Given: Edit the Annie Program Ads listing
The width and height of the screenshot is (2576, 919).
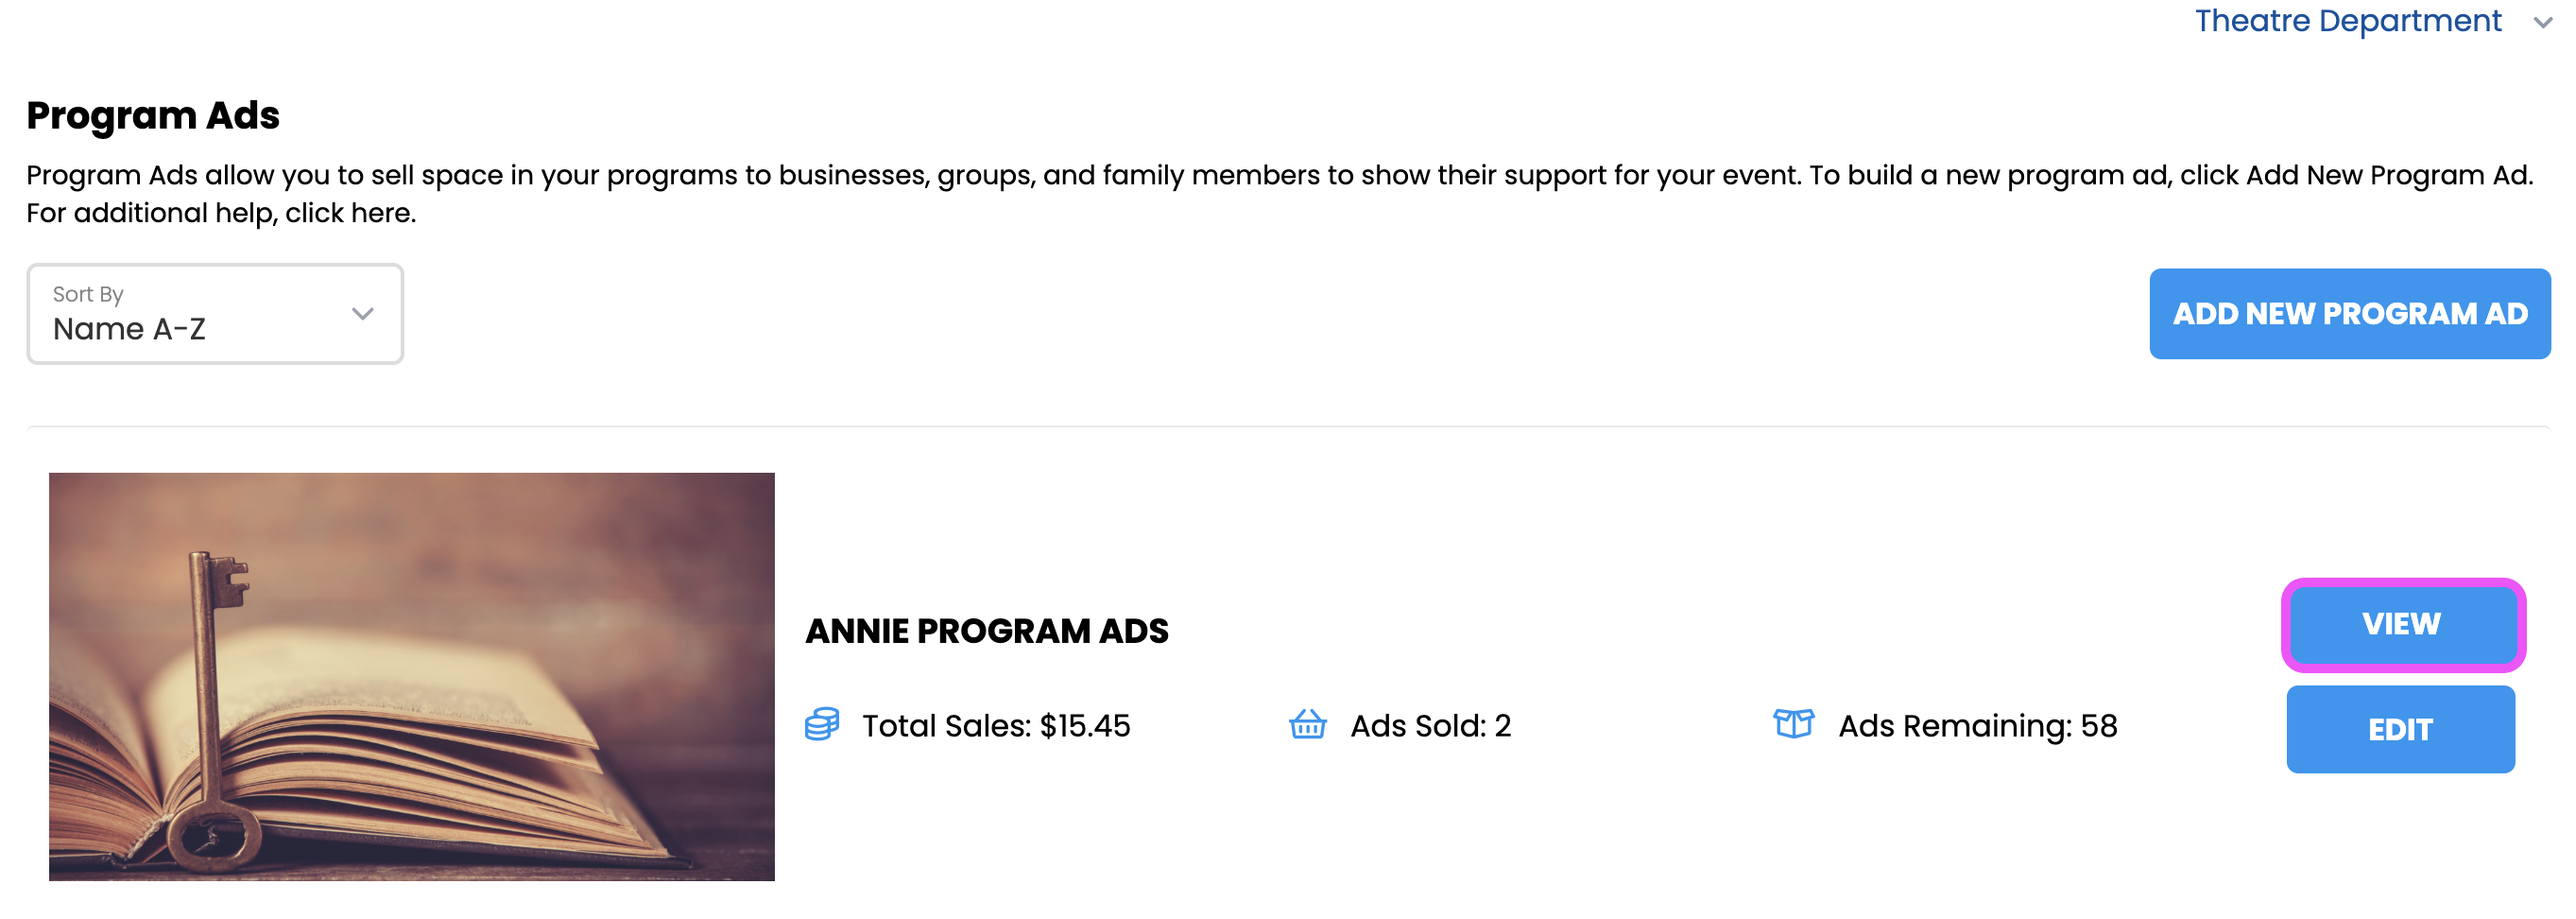Looking at the screenshot, I should pyautogui.click(x=2399, y=730).
